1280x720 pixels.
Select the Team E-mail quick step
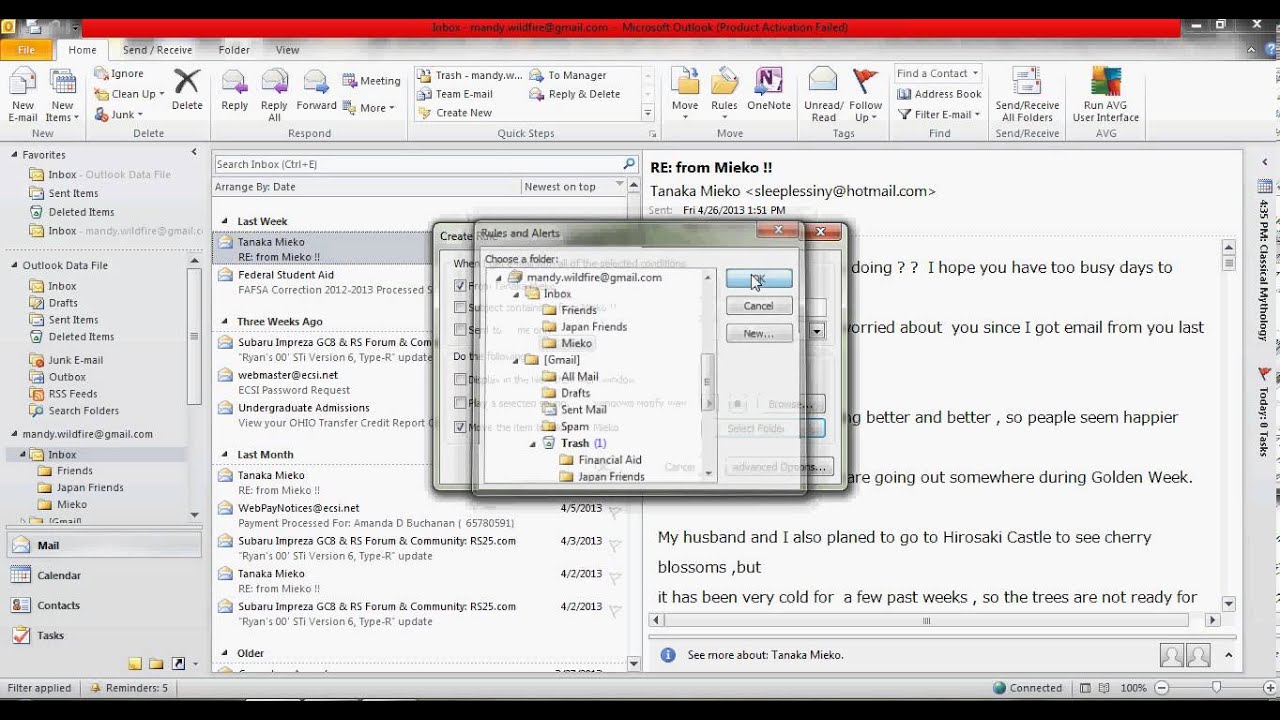point(456,94)
